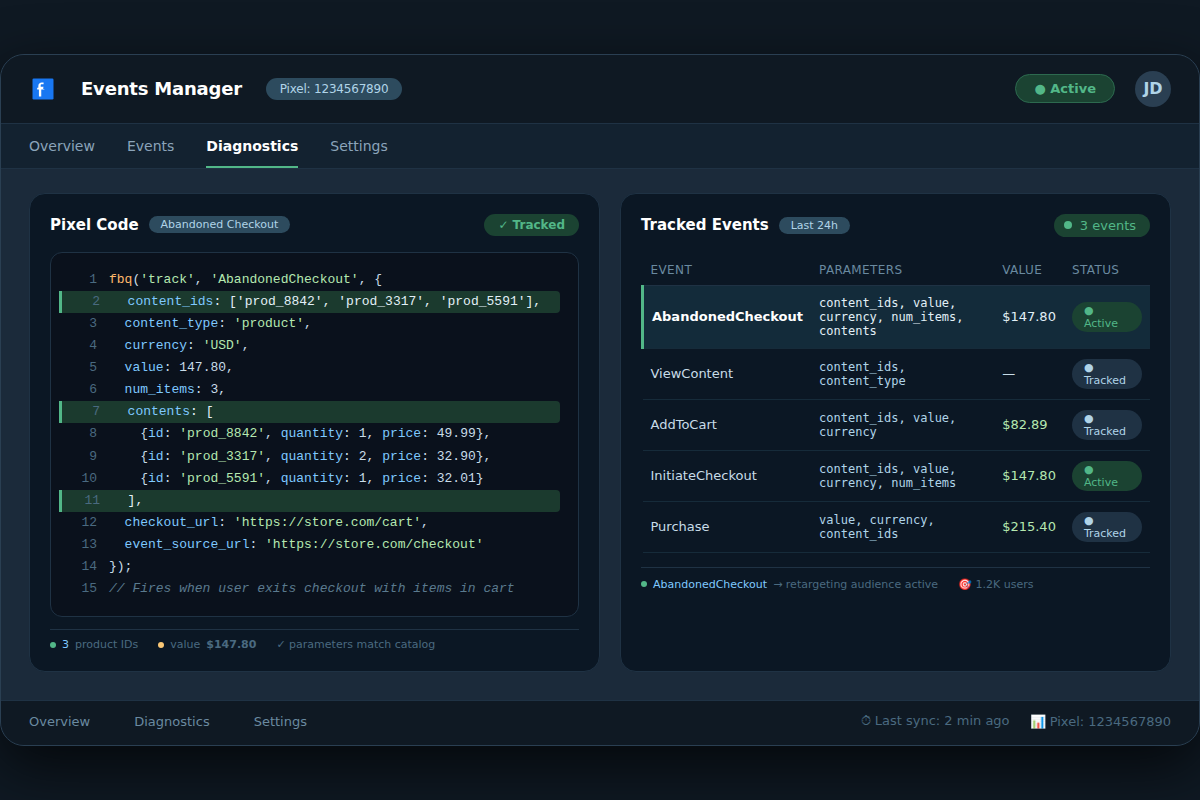
Task: Click Tracked status of AddToCart row
Action: pos(1107,425)
